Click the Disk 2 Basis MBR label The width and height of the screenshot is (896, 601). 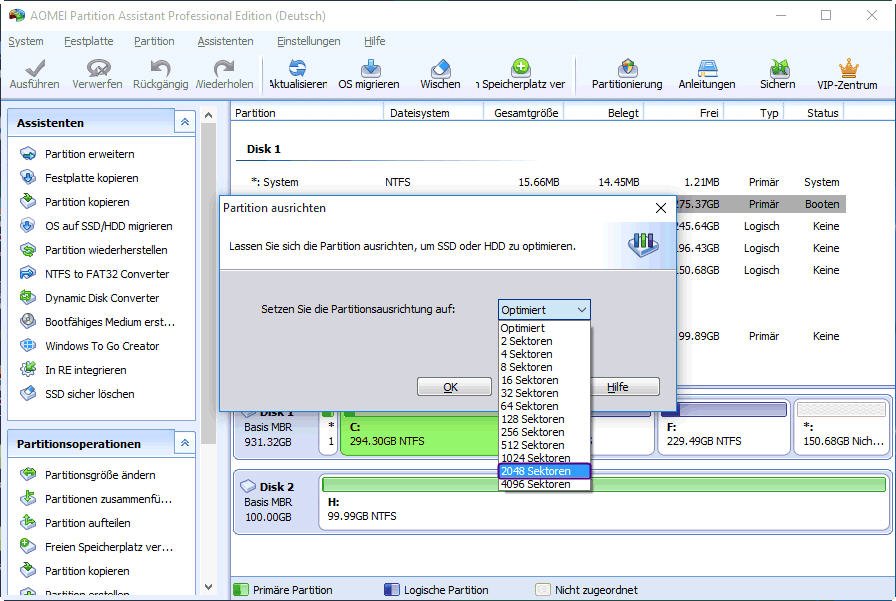click(x=268, y=502)
